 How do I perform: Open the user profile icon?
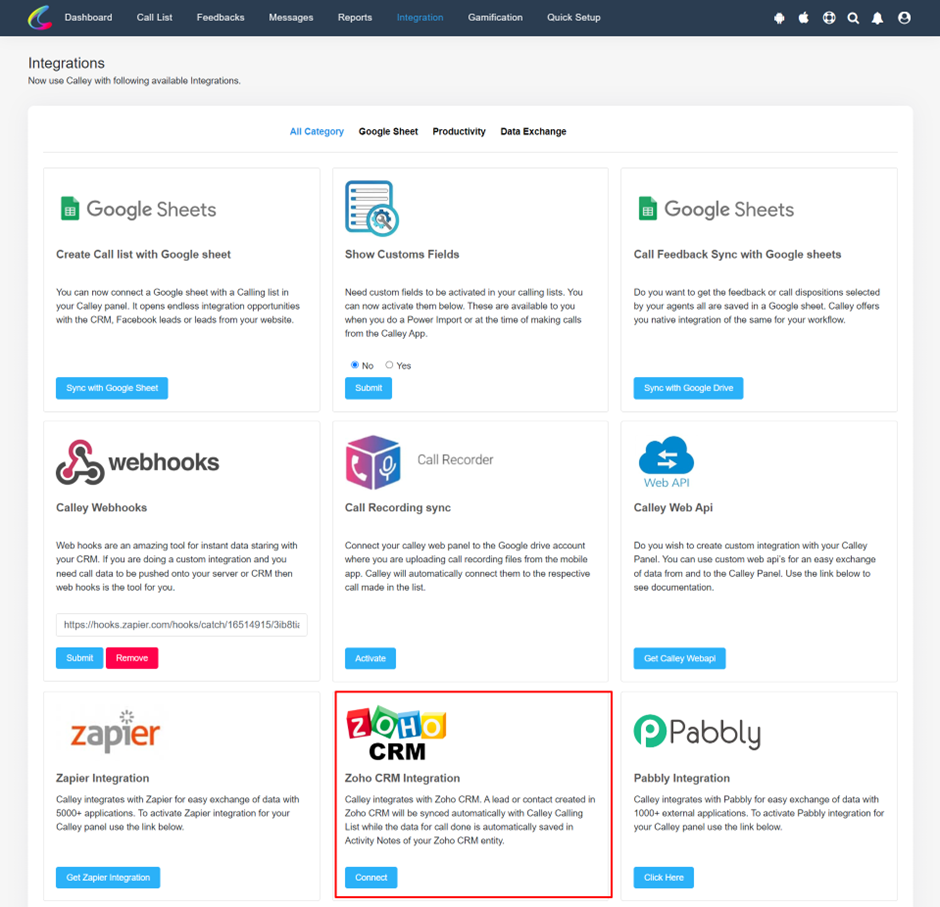click(x=904, y=18)
